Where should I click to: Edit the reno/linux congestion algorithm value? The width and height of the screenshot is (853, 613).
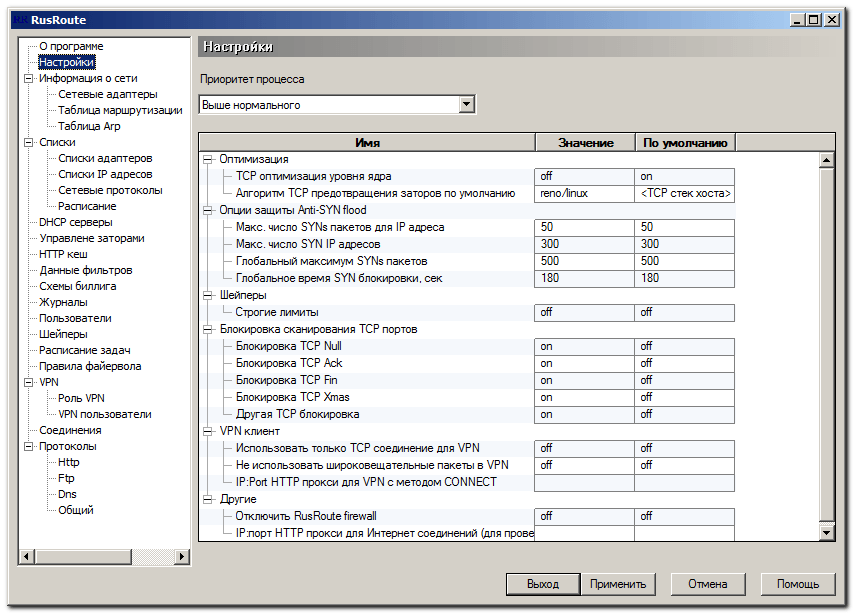584,193
